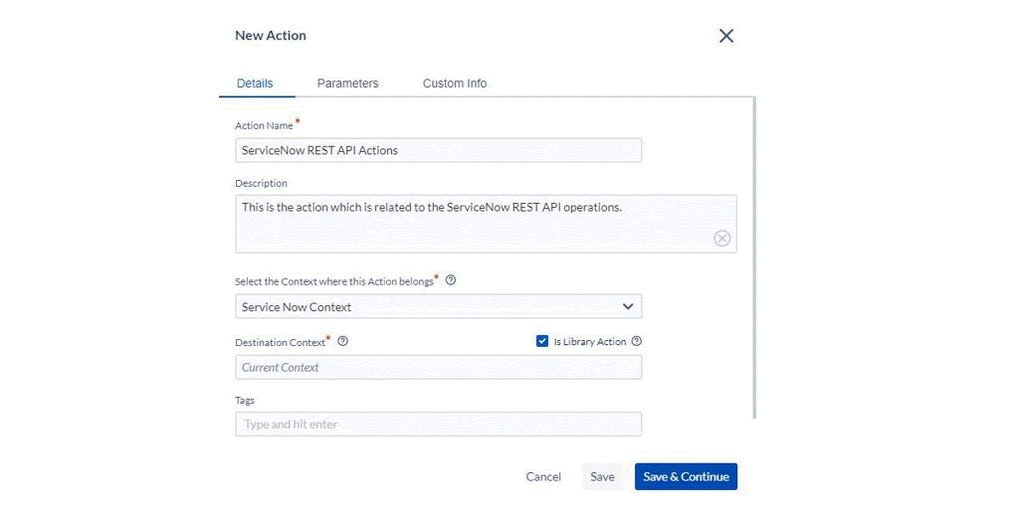Show help for Select the Context field

pos(450,280)
